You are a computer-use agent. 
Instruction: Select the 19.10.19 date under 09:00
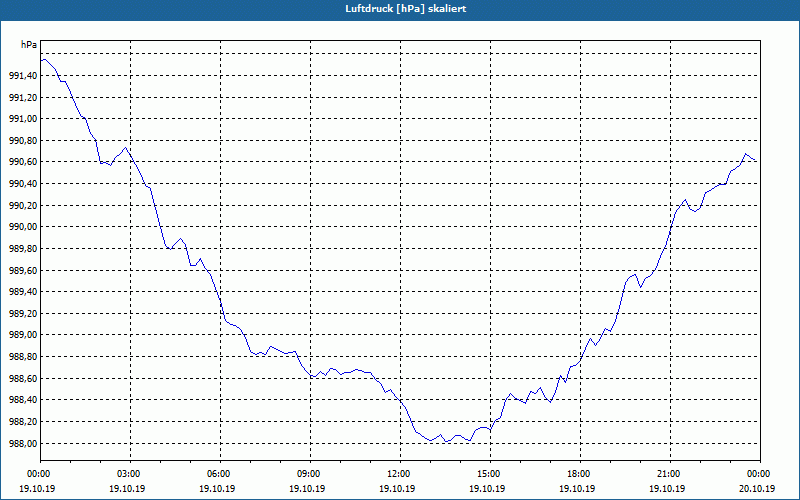point(307,488)
